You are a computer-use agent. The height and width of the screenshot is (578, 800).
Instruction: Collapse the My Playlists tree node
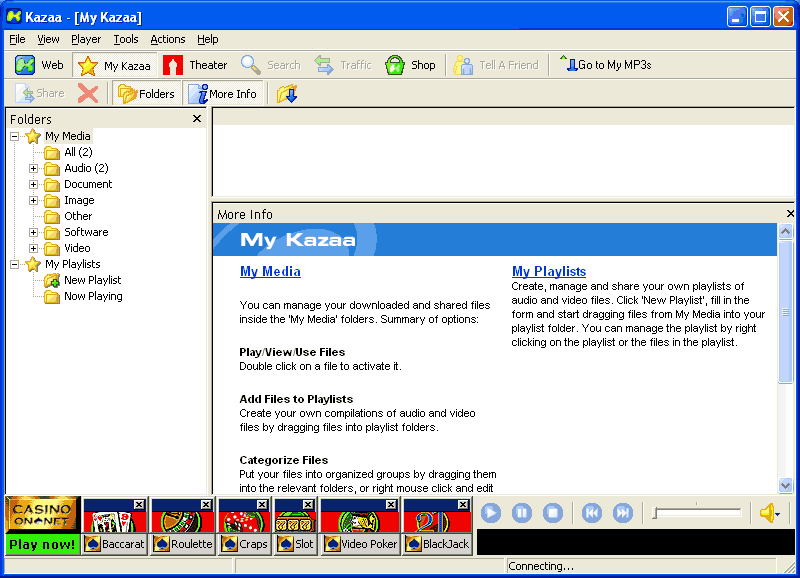(x=14, y=264)
